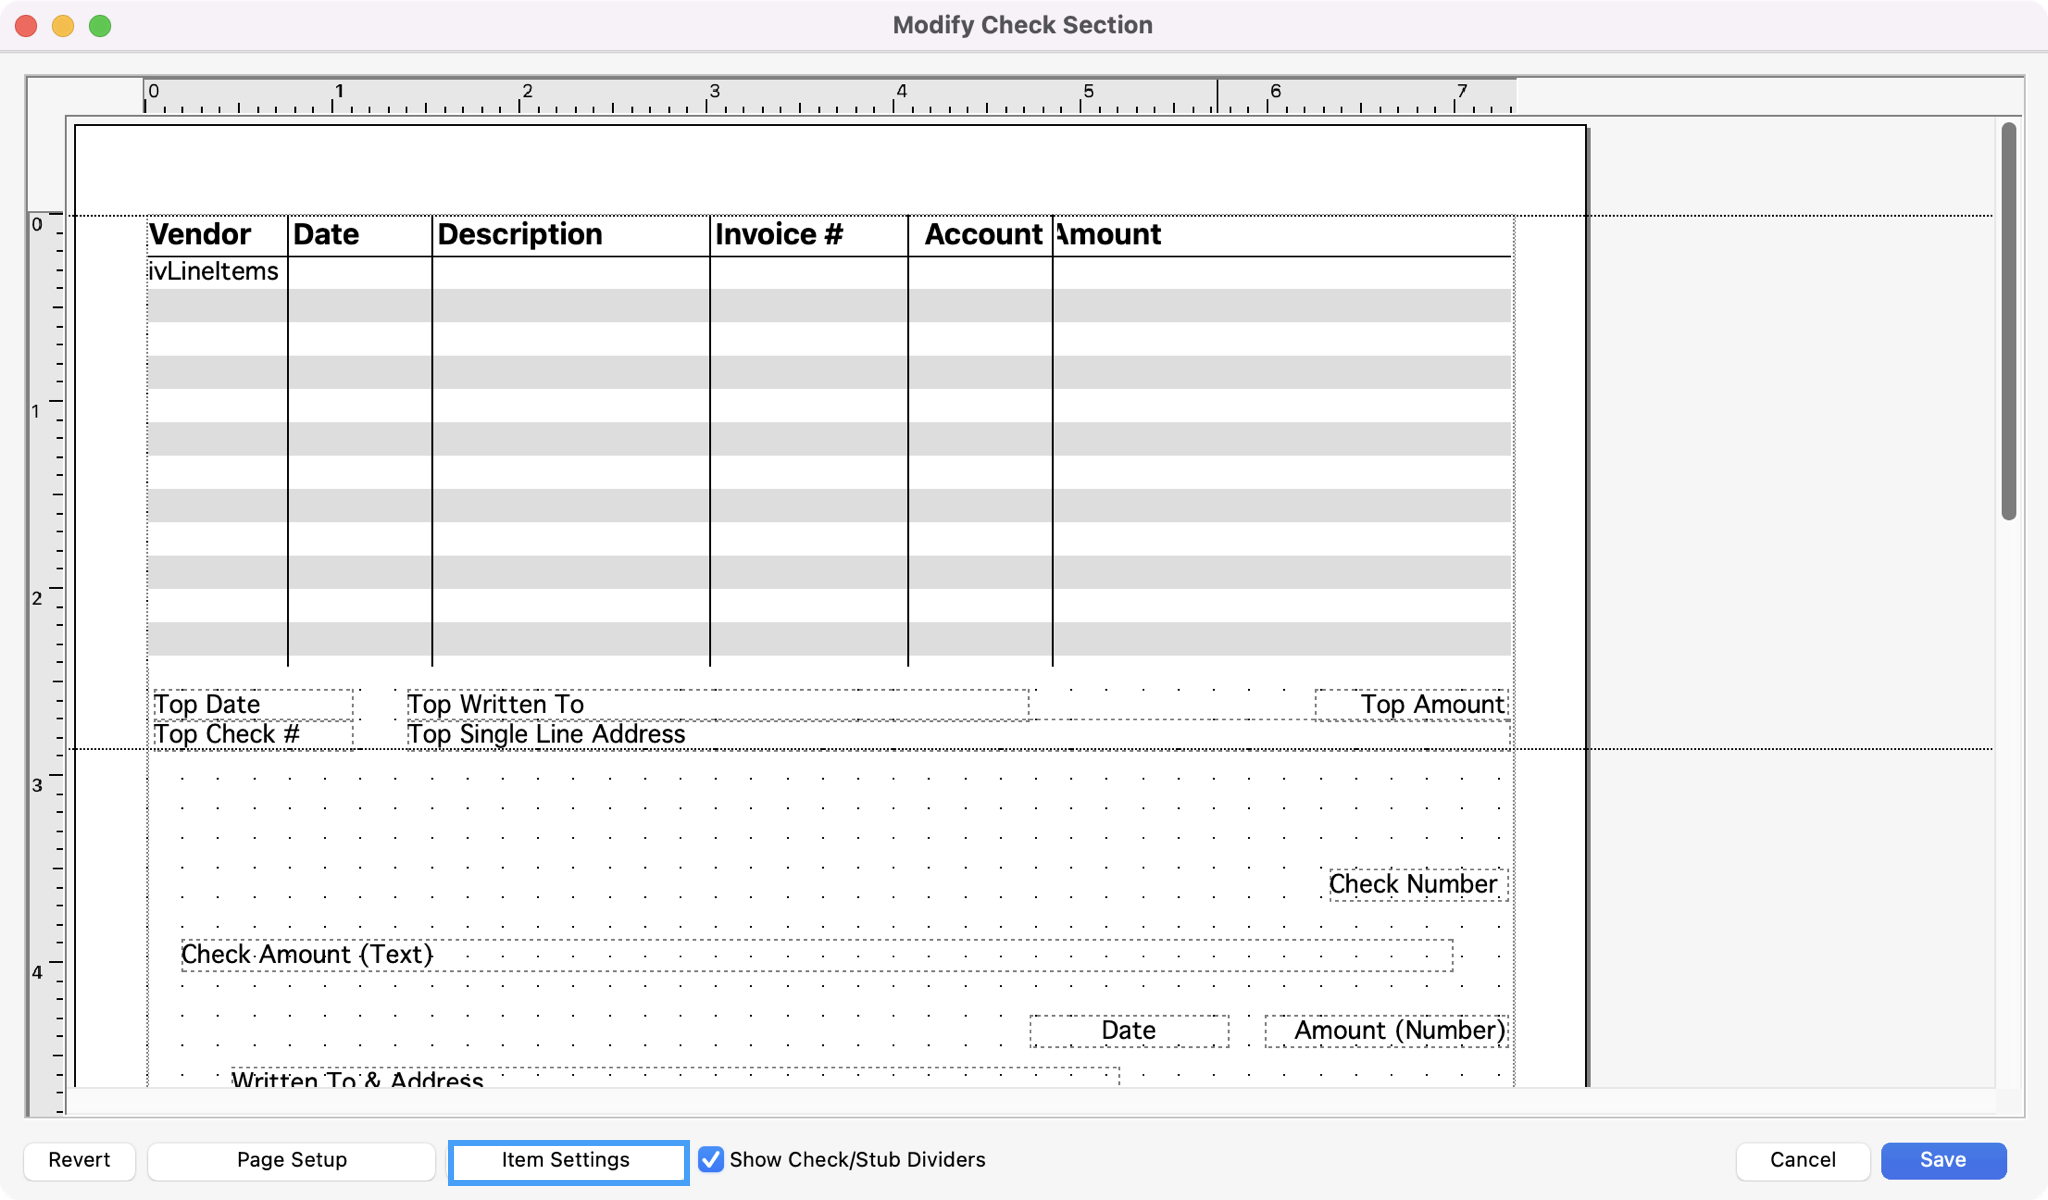
Task: Select the Top Written To field
Action: (x=716, y=704)
